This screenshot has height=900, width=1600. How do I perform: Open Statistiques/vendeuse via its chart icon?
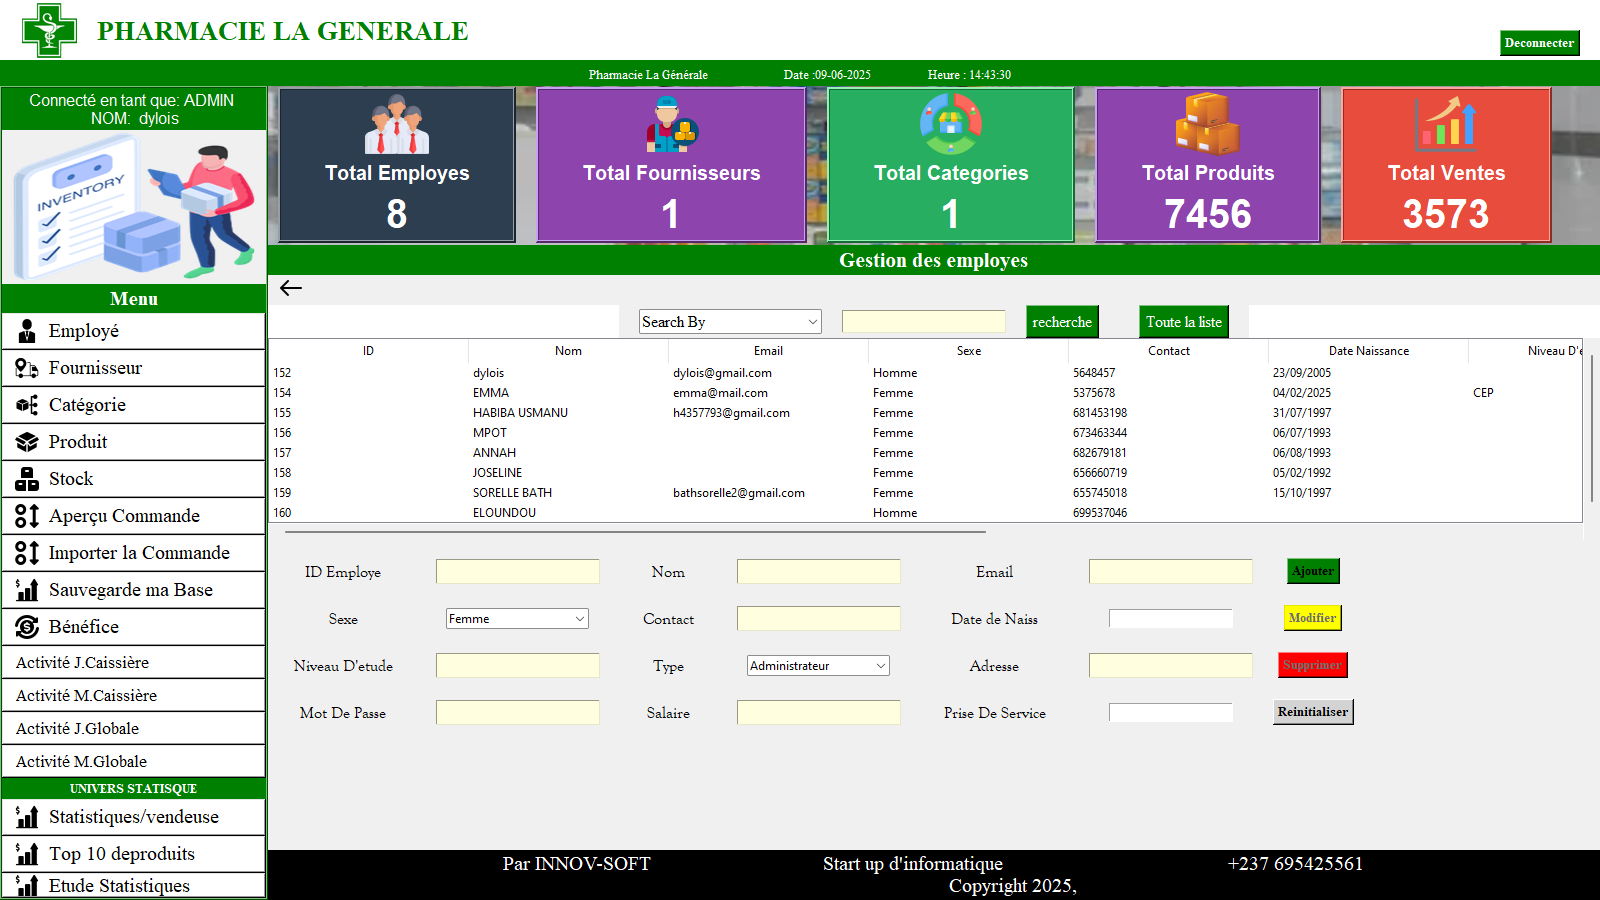25,816
